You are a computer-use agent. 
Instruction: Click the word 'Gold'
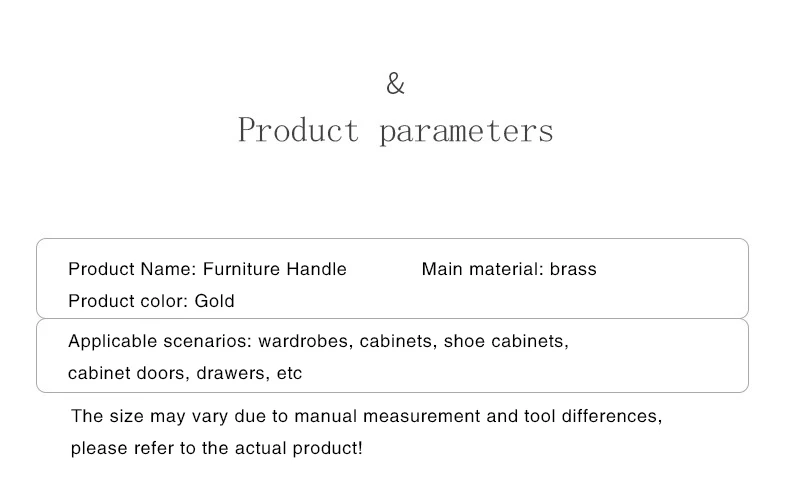coord(215,301)
